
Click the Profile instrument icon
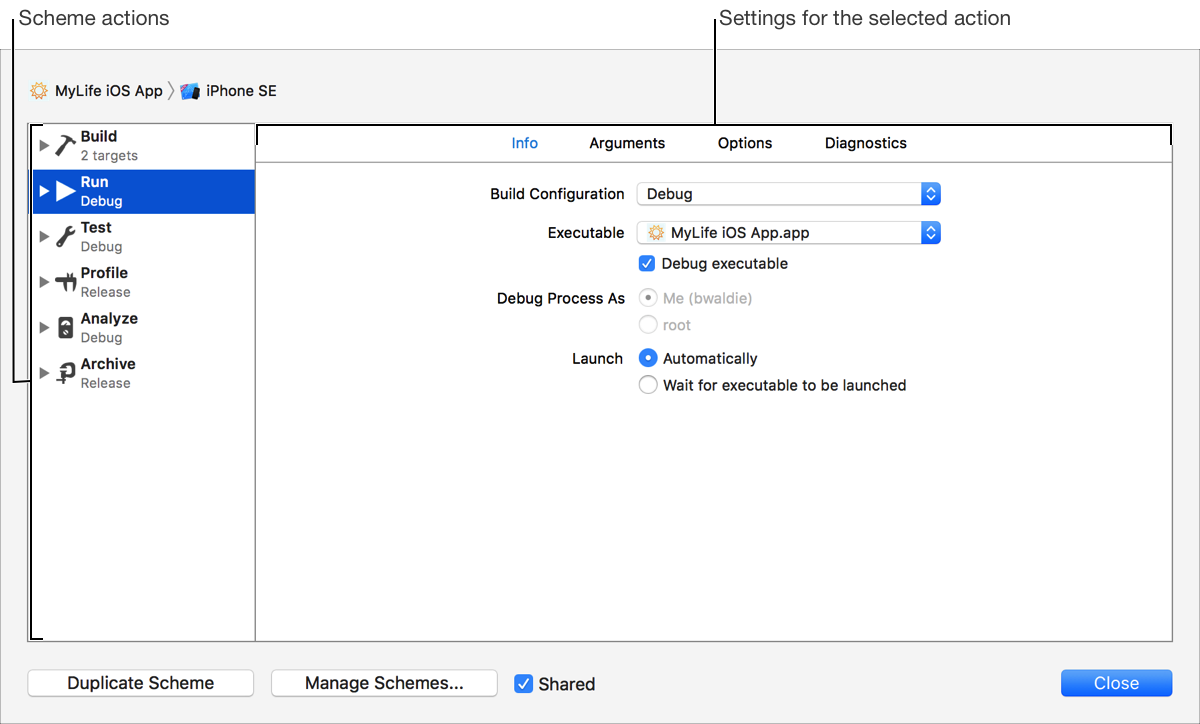[65, 282]
